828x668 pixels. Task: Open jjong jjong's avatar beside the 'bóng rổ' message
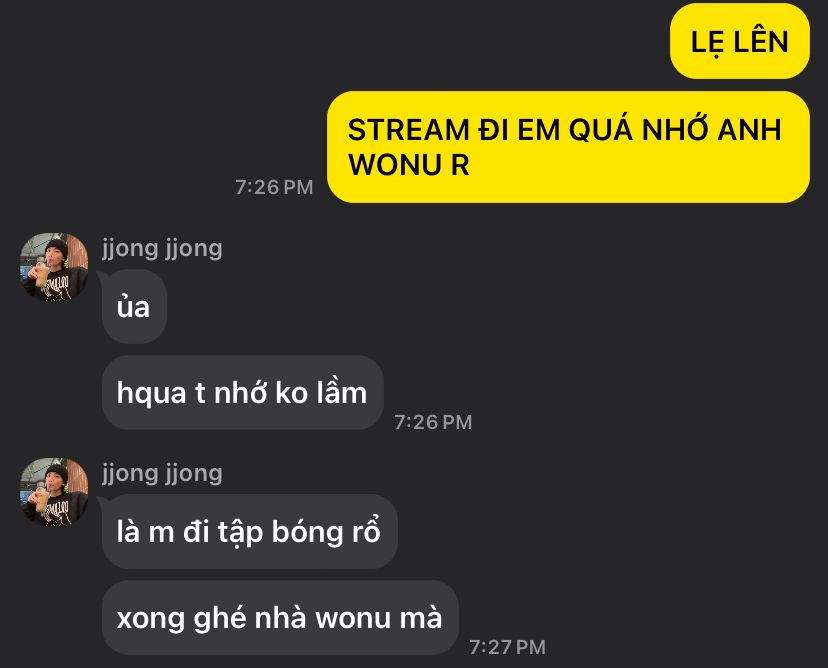54,492
